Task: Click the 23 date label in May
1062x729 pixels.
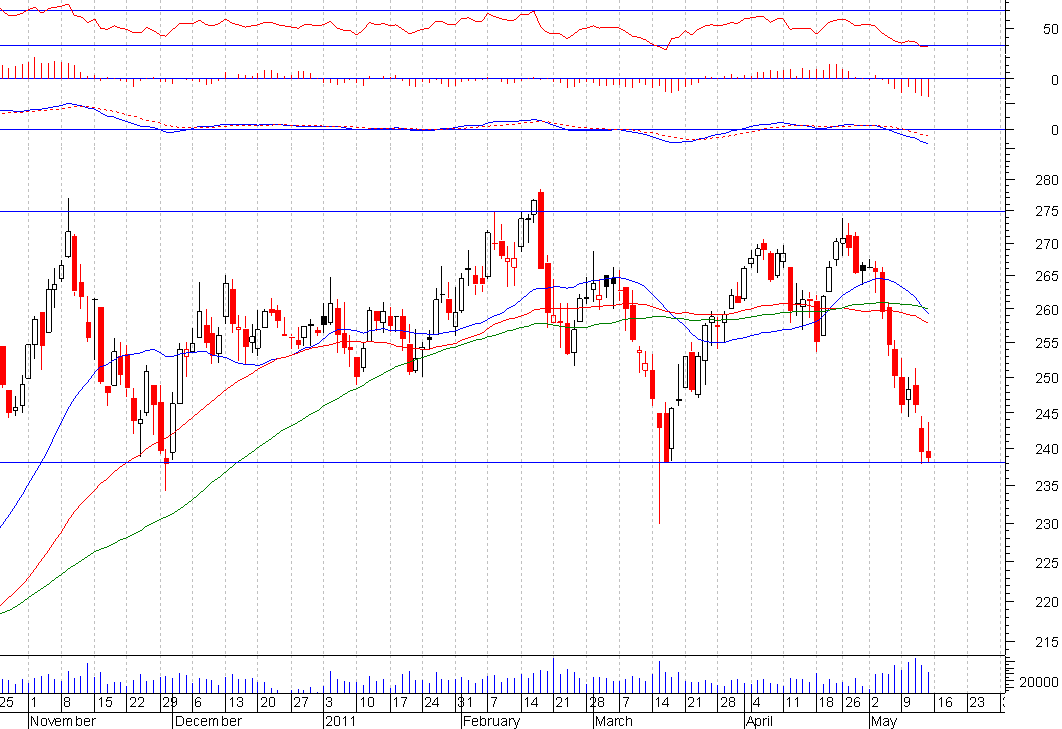Action: 977,703
